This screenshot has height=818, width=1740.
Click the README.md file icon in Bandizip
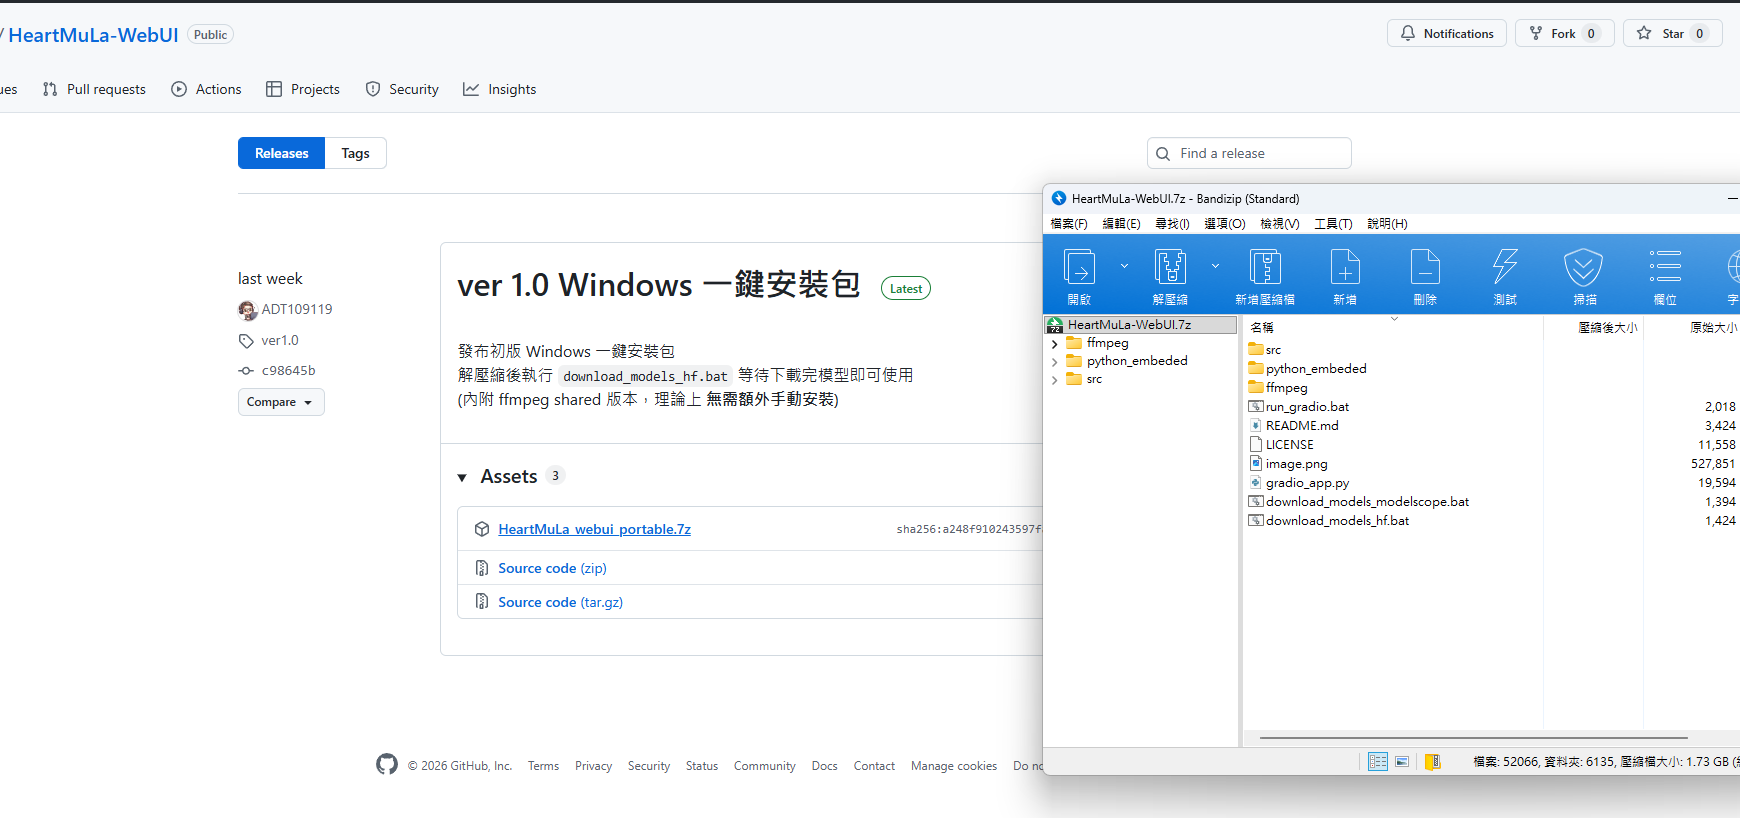(x=1256, y=425)
